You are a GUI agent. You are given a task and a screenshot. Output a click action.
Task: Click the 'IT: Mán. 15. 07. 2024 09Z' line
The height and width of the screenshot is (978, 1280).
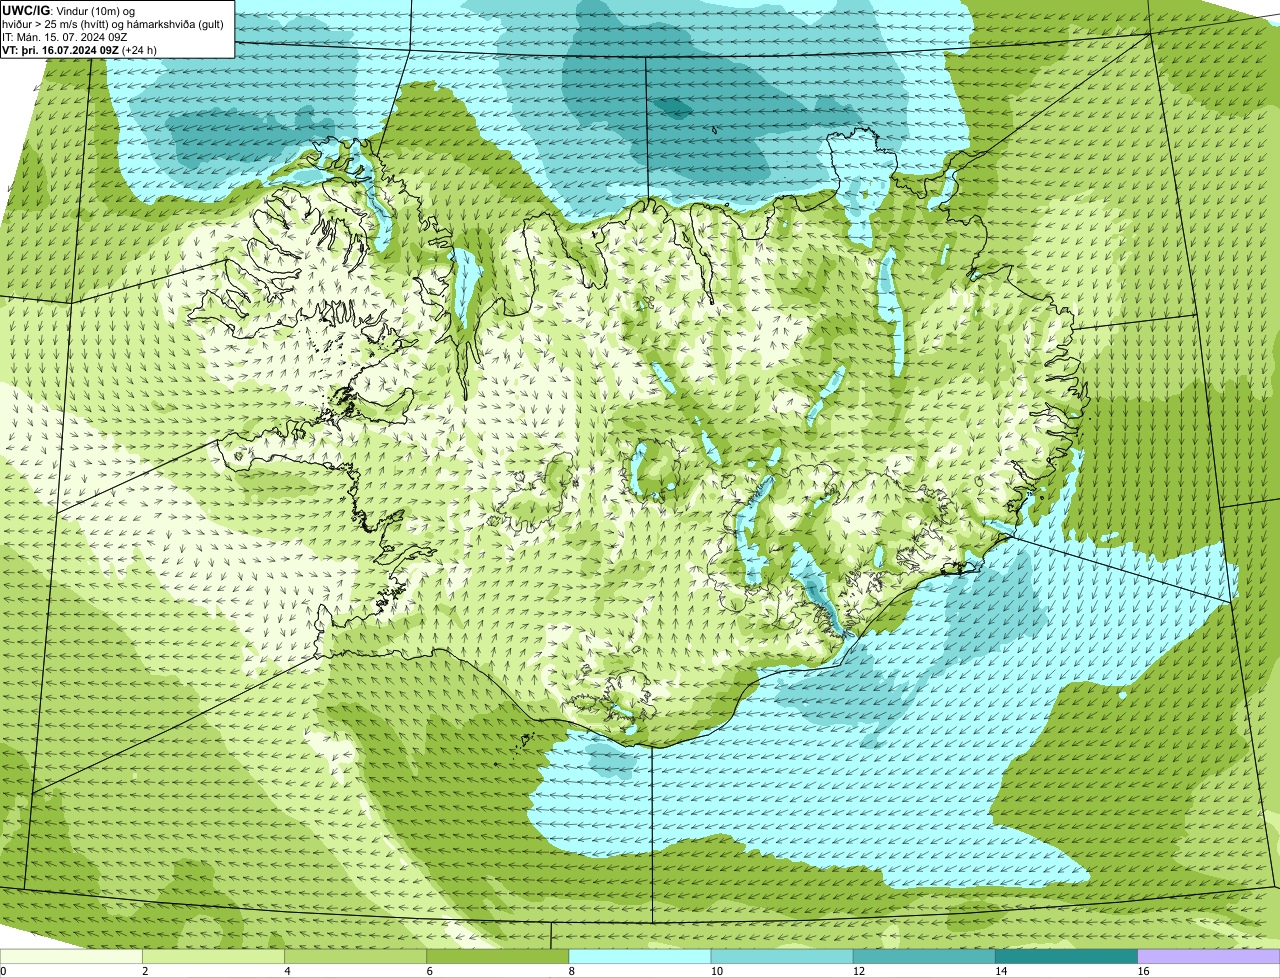tap(65, 36)
